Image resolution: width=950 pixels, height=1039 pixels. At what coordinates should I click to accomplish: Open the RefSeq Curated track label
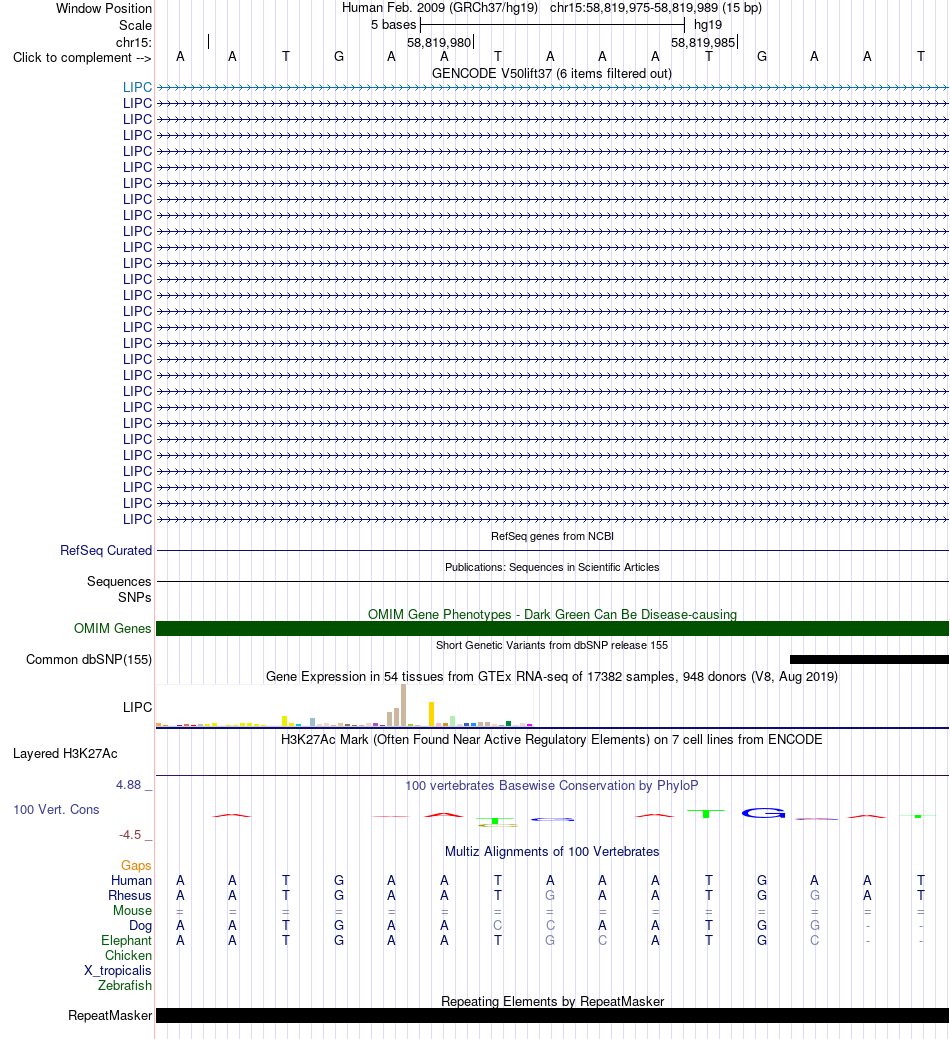[106, 551]
